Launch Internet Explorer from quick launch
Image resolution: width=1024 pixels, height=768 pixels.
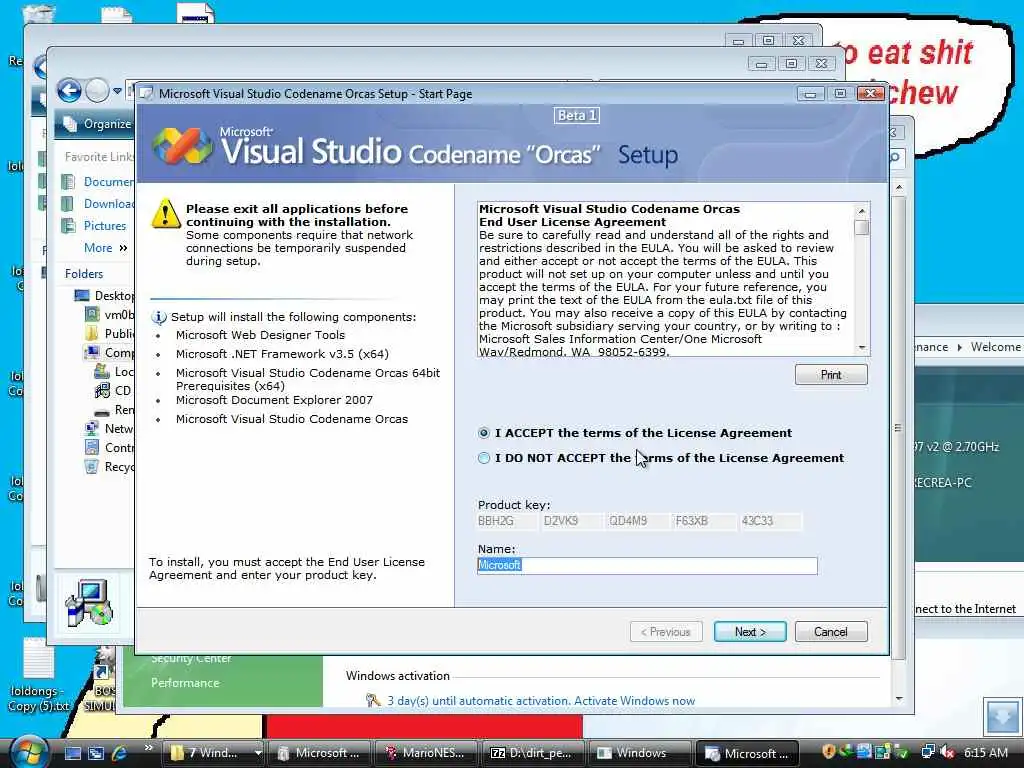[x=120, y=753]
